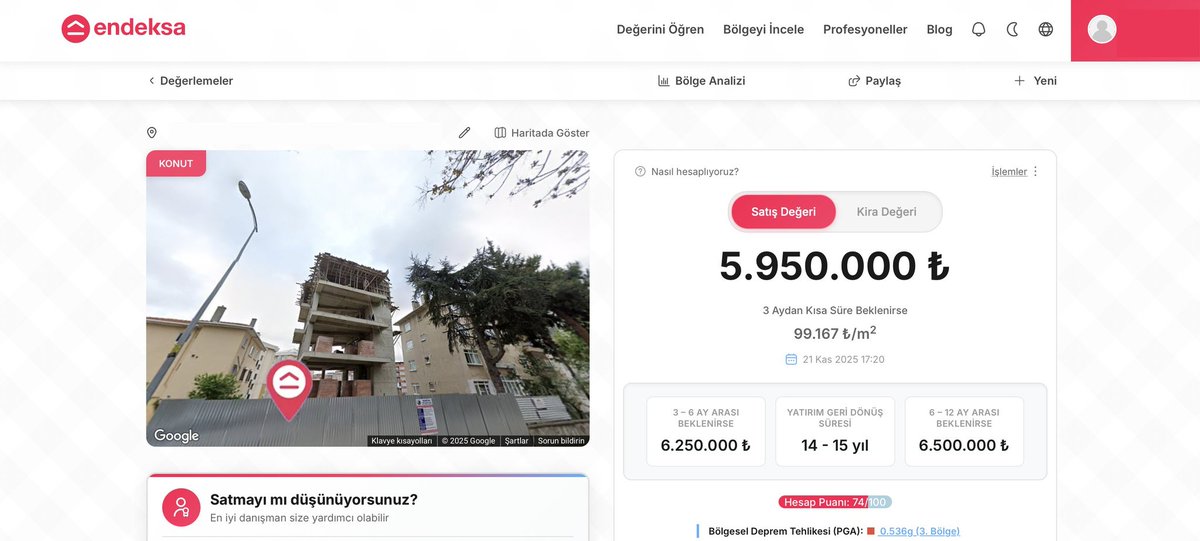Create a Yeni valuation
1200x541 pixels.
pyautogui.click(x=1035, y=81)
